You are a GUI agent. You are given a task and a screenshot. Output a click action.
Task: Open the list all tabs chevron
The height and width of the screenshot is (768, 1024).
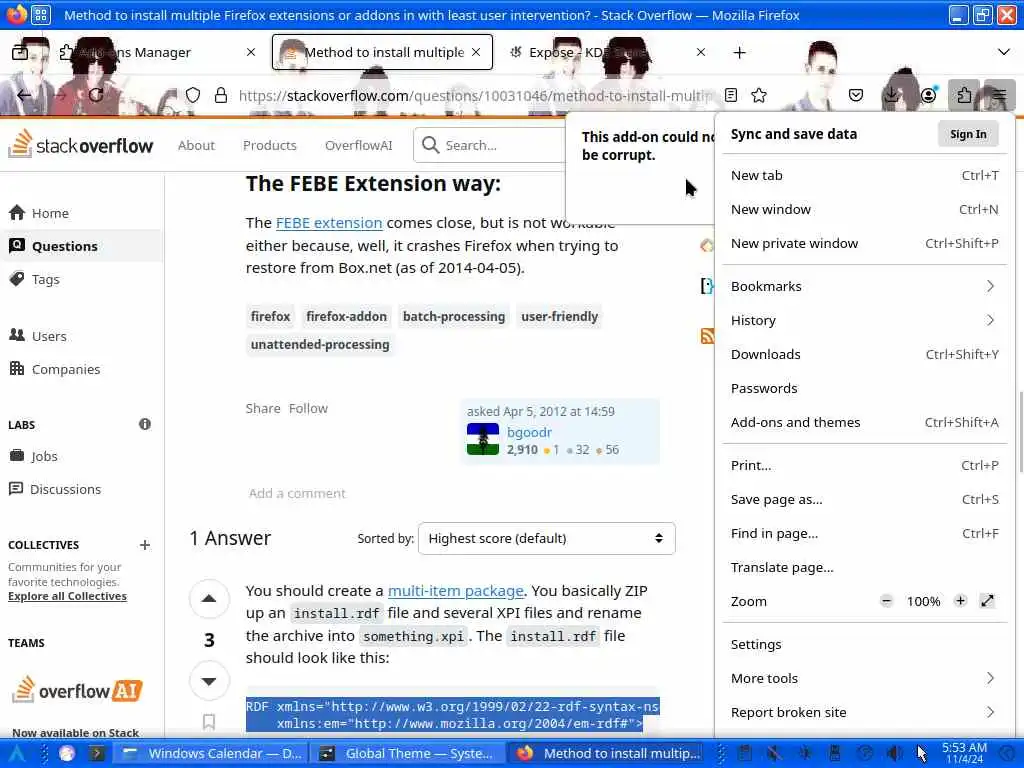[1004, 52]
